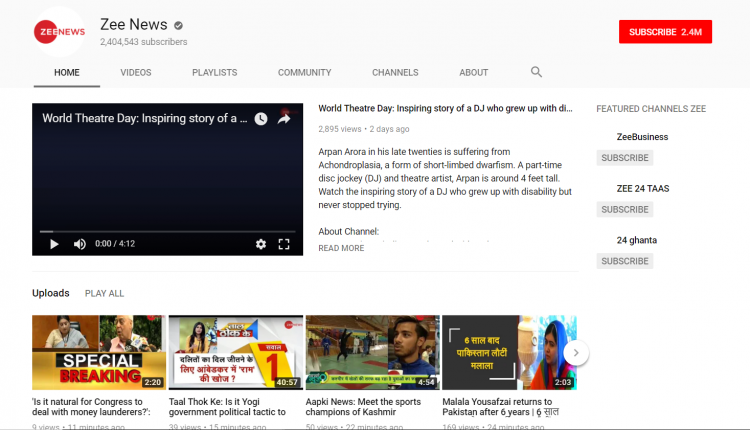This screenshot has height=430, width=750.
Task: Subscribe to ZEE 24 TAAS channel
Action: point(625,209)
